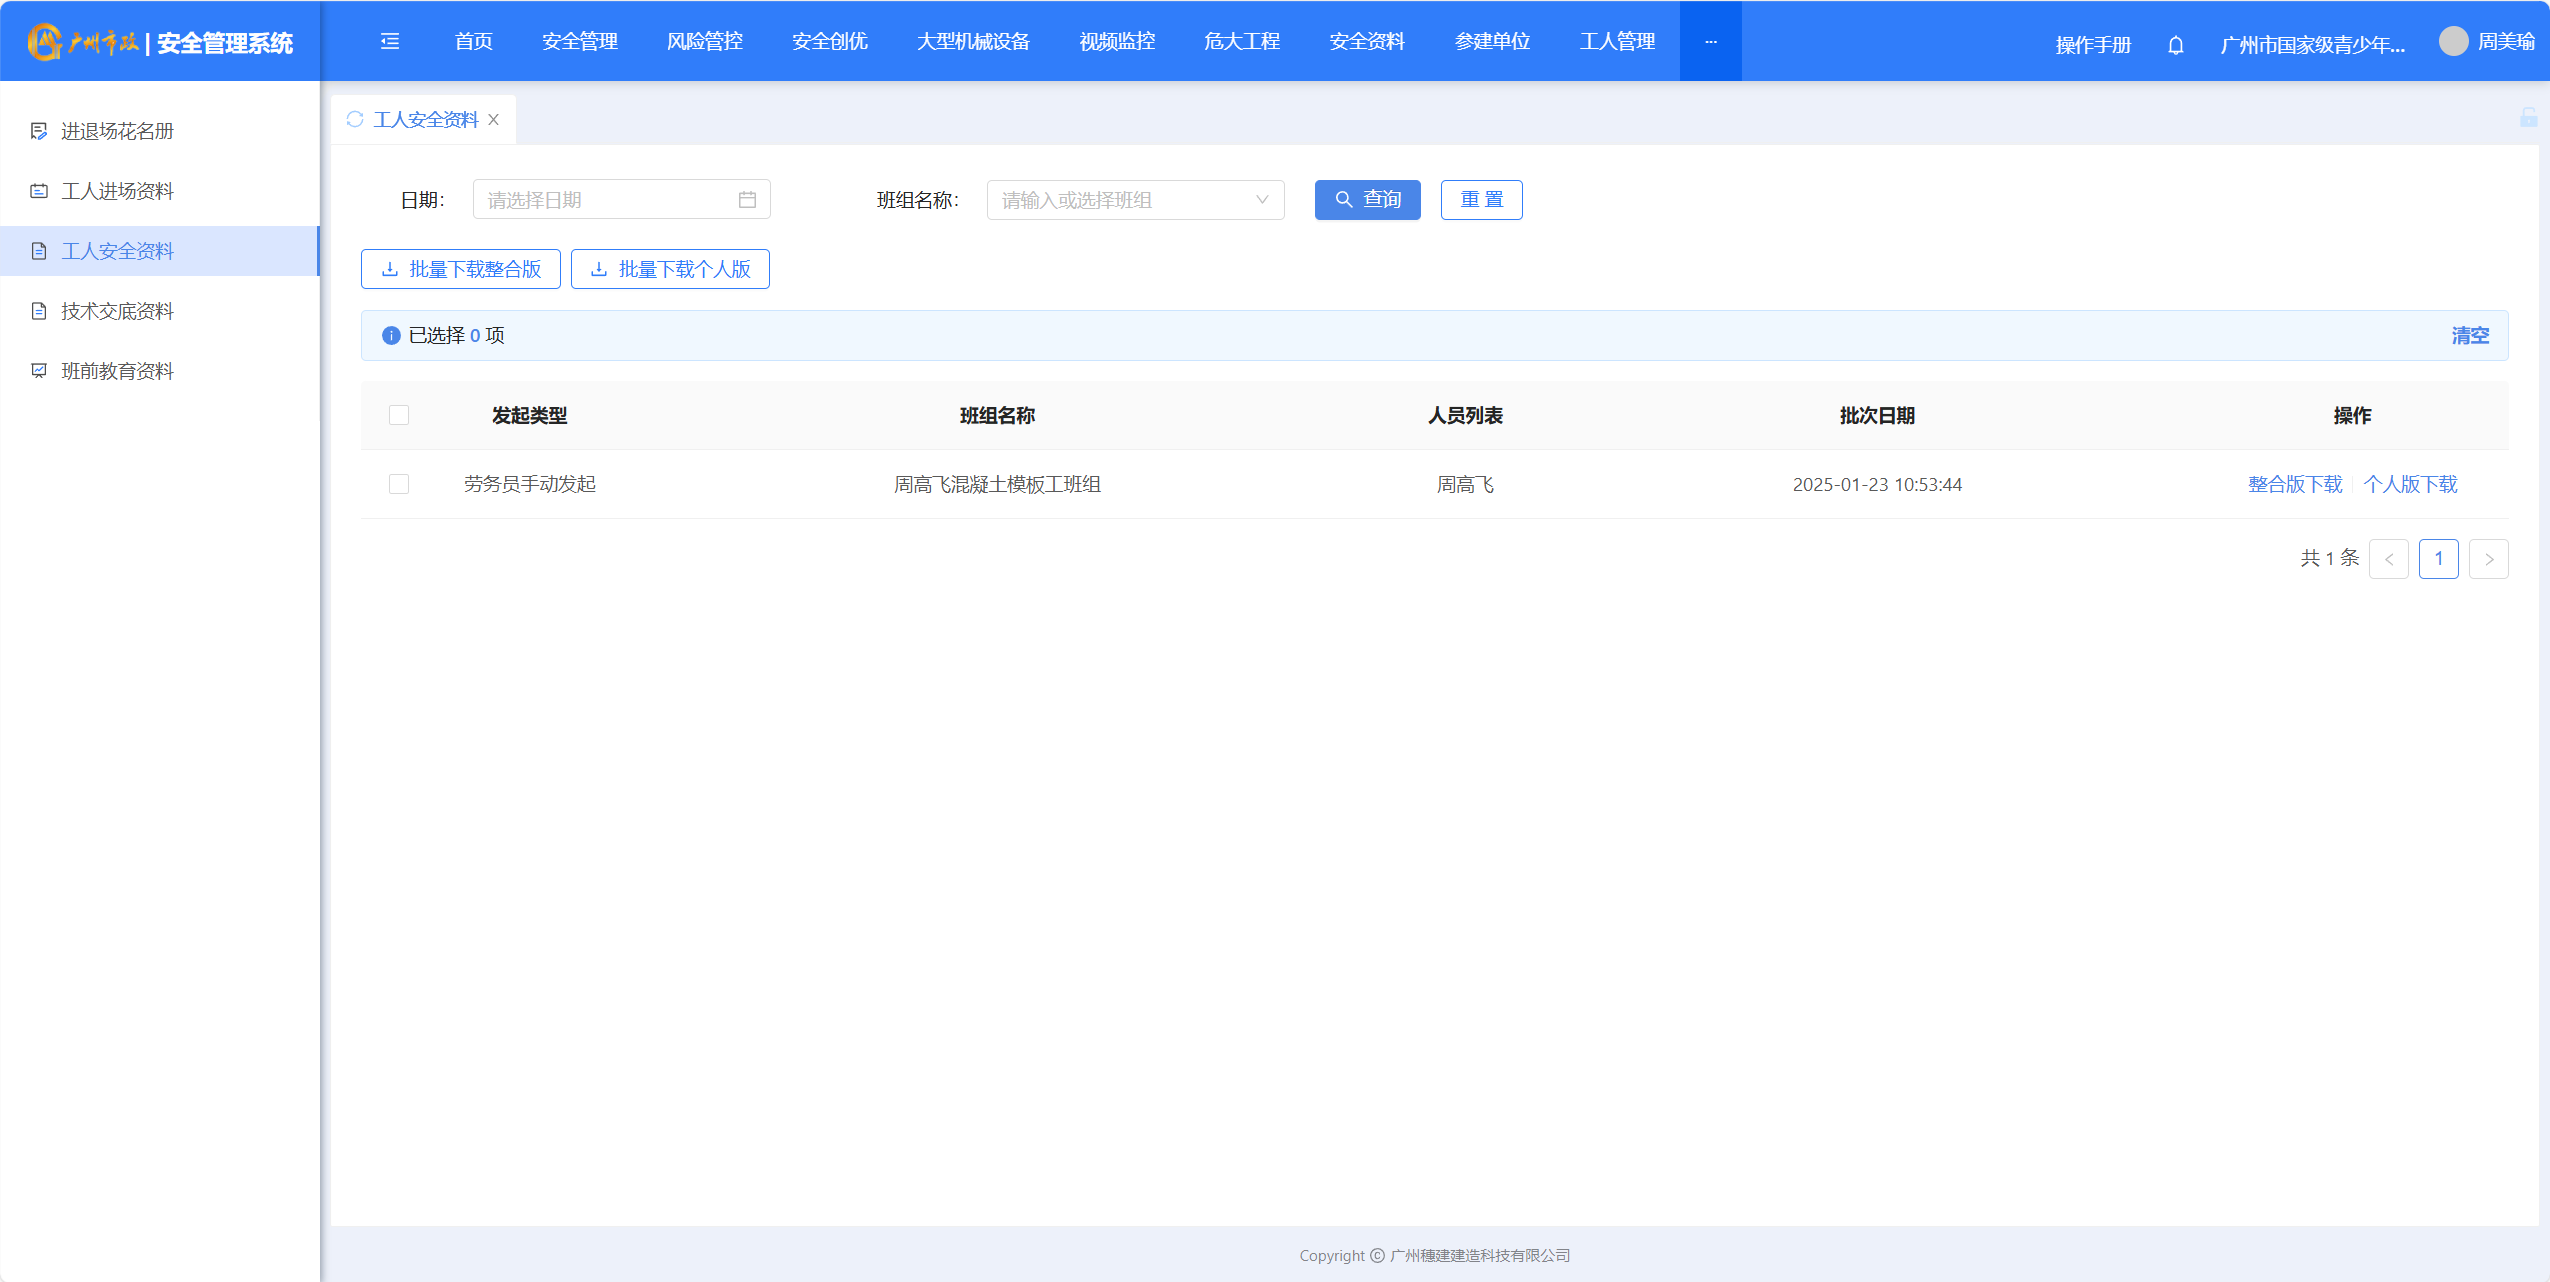Open the 广州市国家级青少年 project selector
This screenshot has width=2550, height=1282.
[x=2312, y=45]
